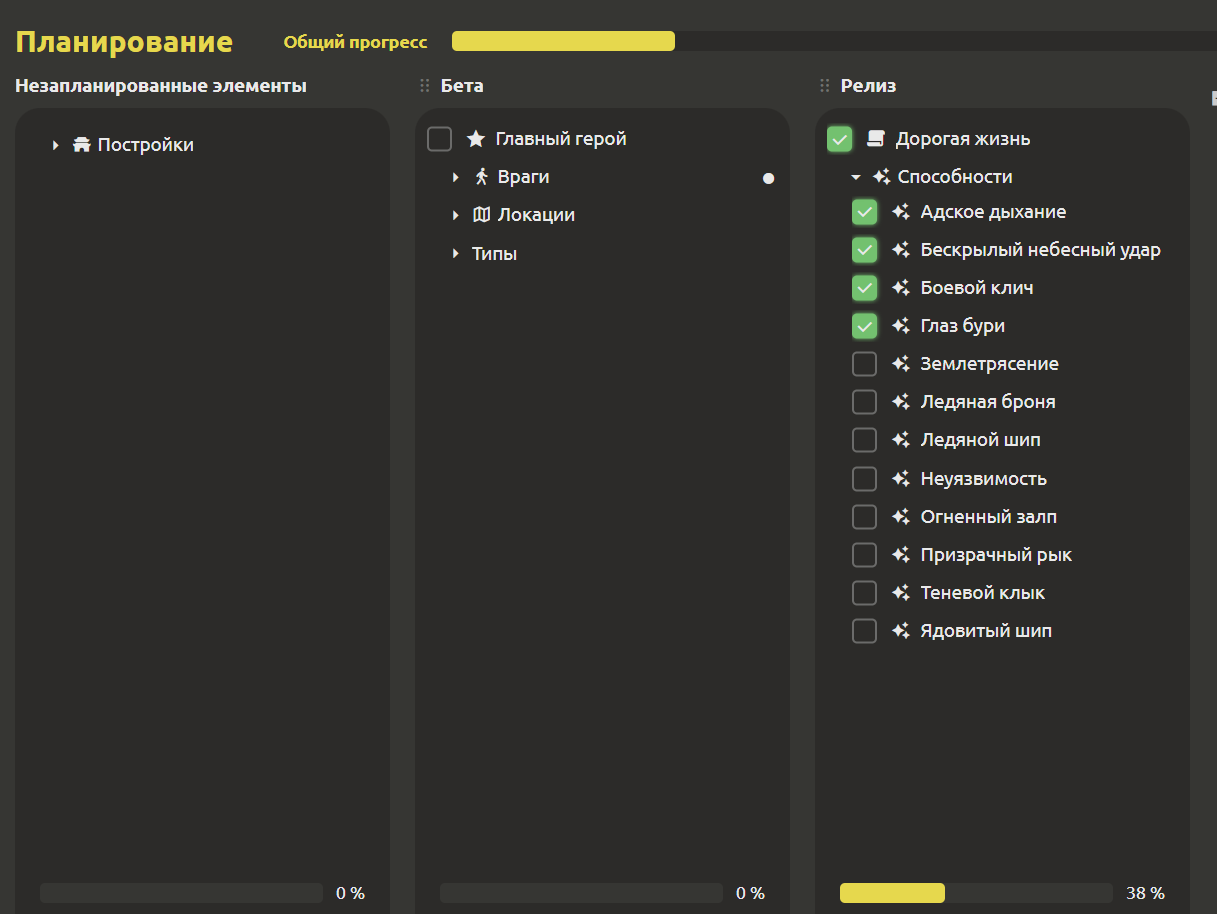Click the buildings icon next to Постройки
The width and height of the screenshot is (1217, 914).
tap(82, 145)
